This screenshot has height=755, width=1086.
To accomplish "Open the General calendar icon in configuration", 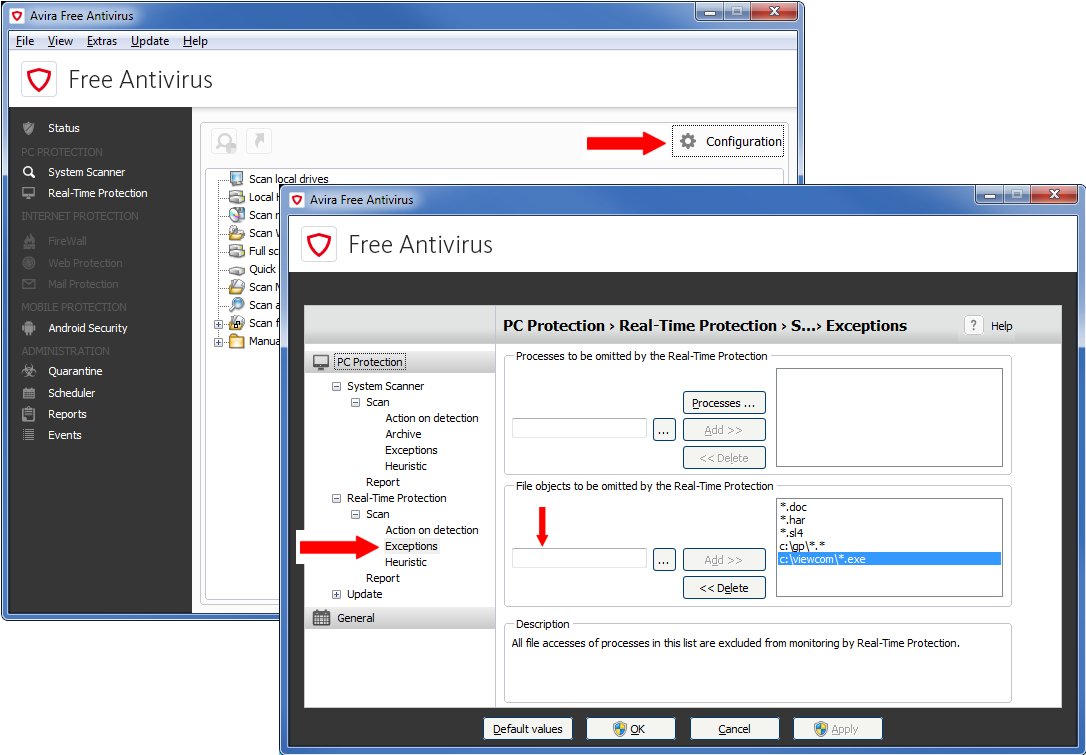I will click(x=321, y=618).
